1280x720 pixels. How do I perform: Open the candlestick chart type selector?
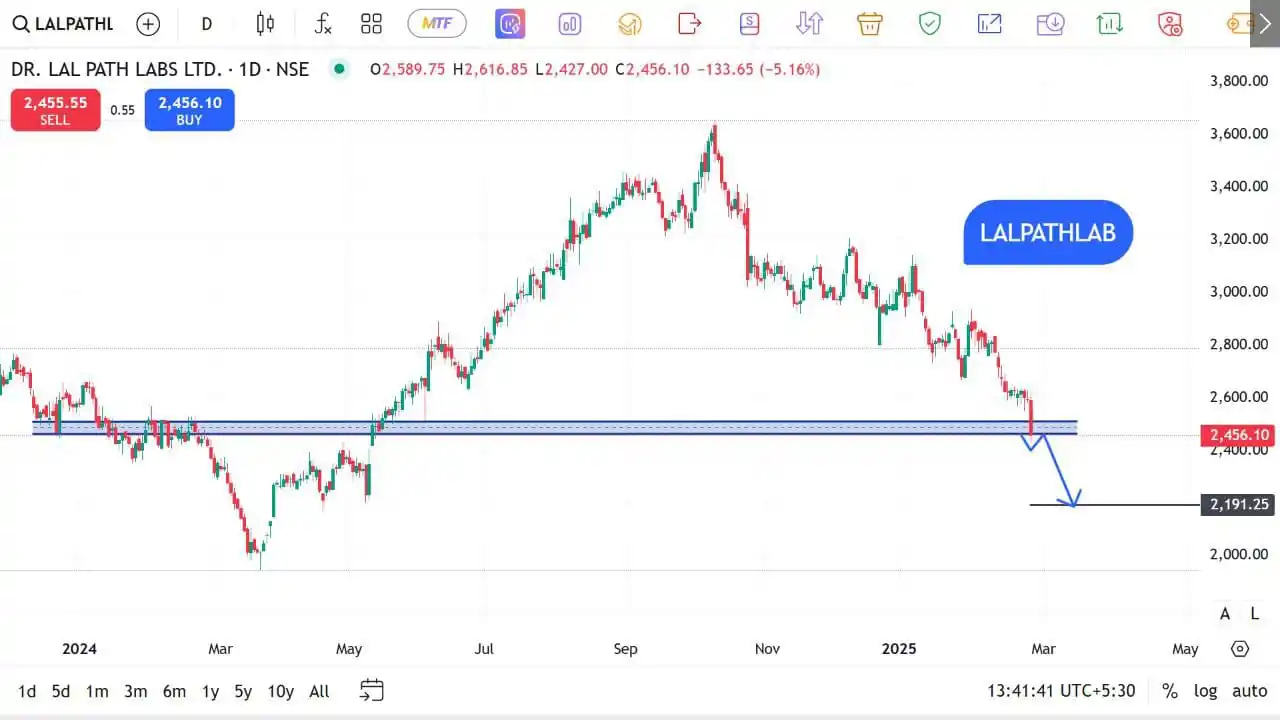(x=265, y=24)
